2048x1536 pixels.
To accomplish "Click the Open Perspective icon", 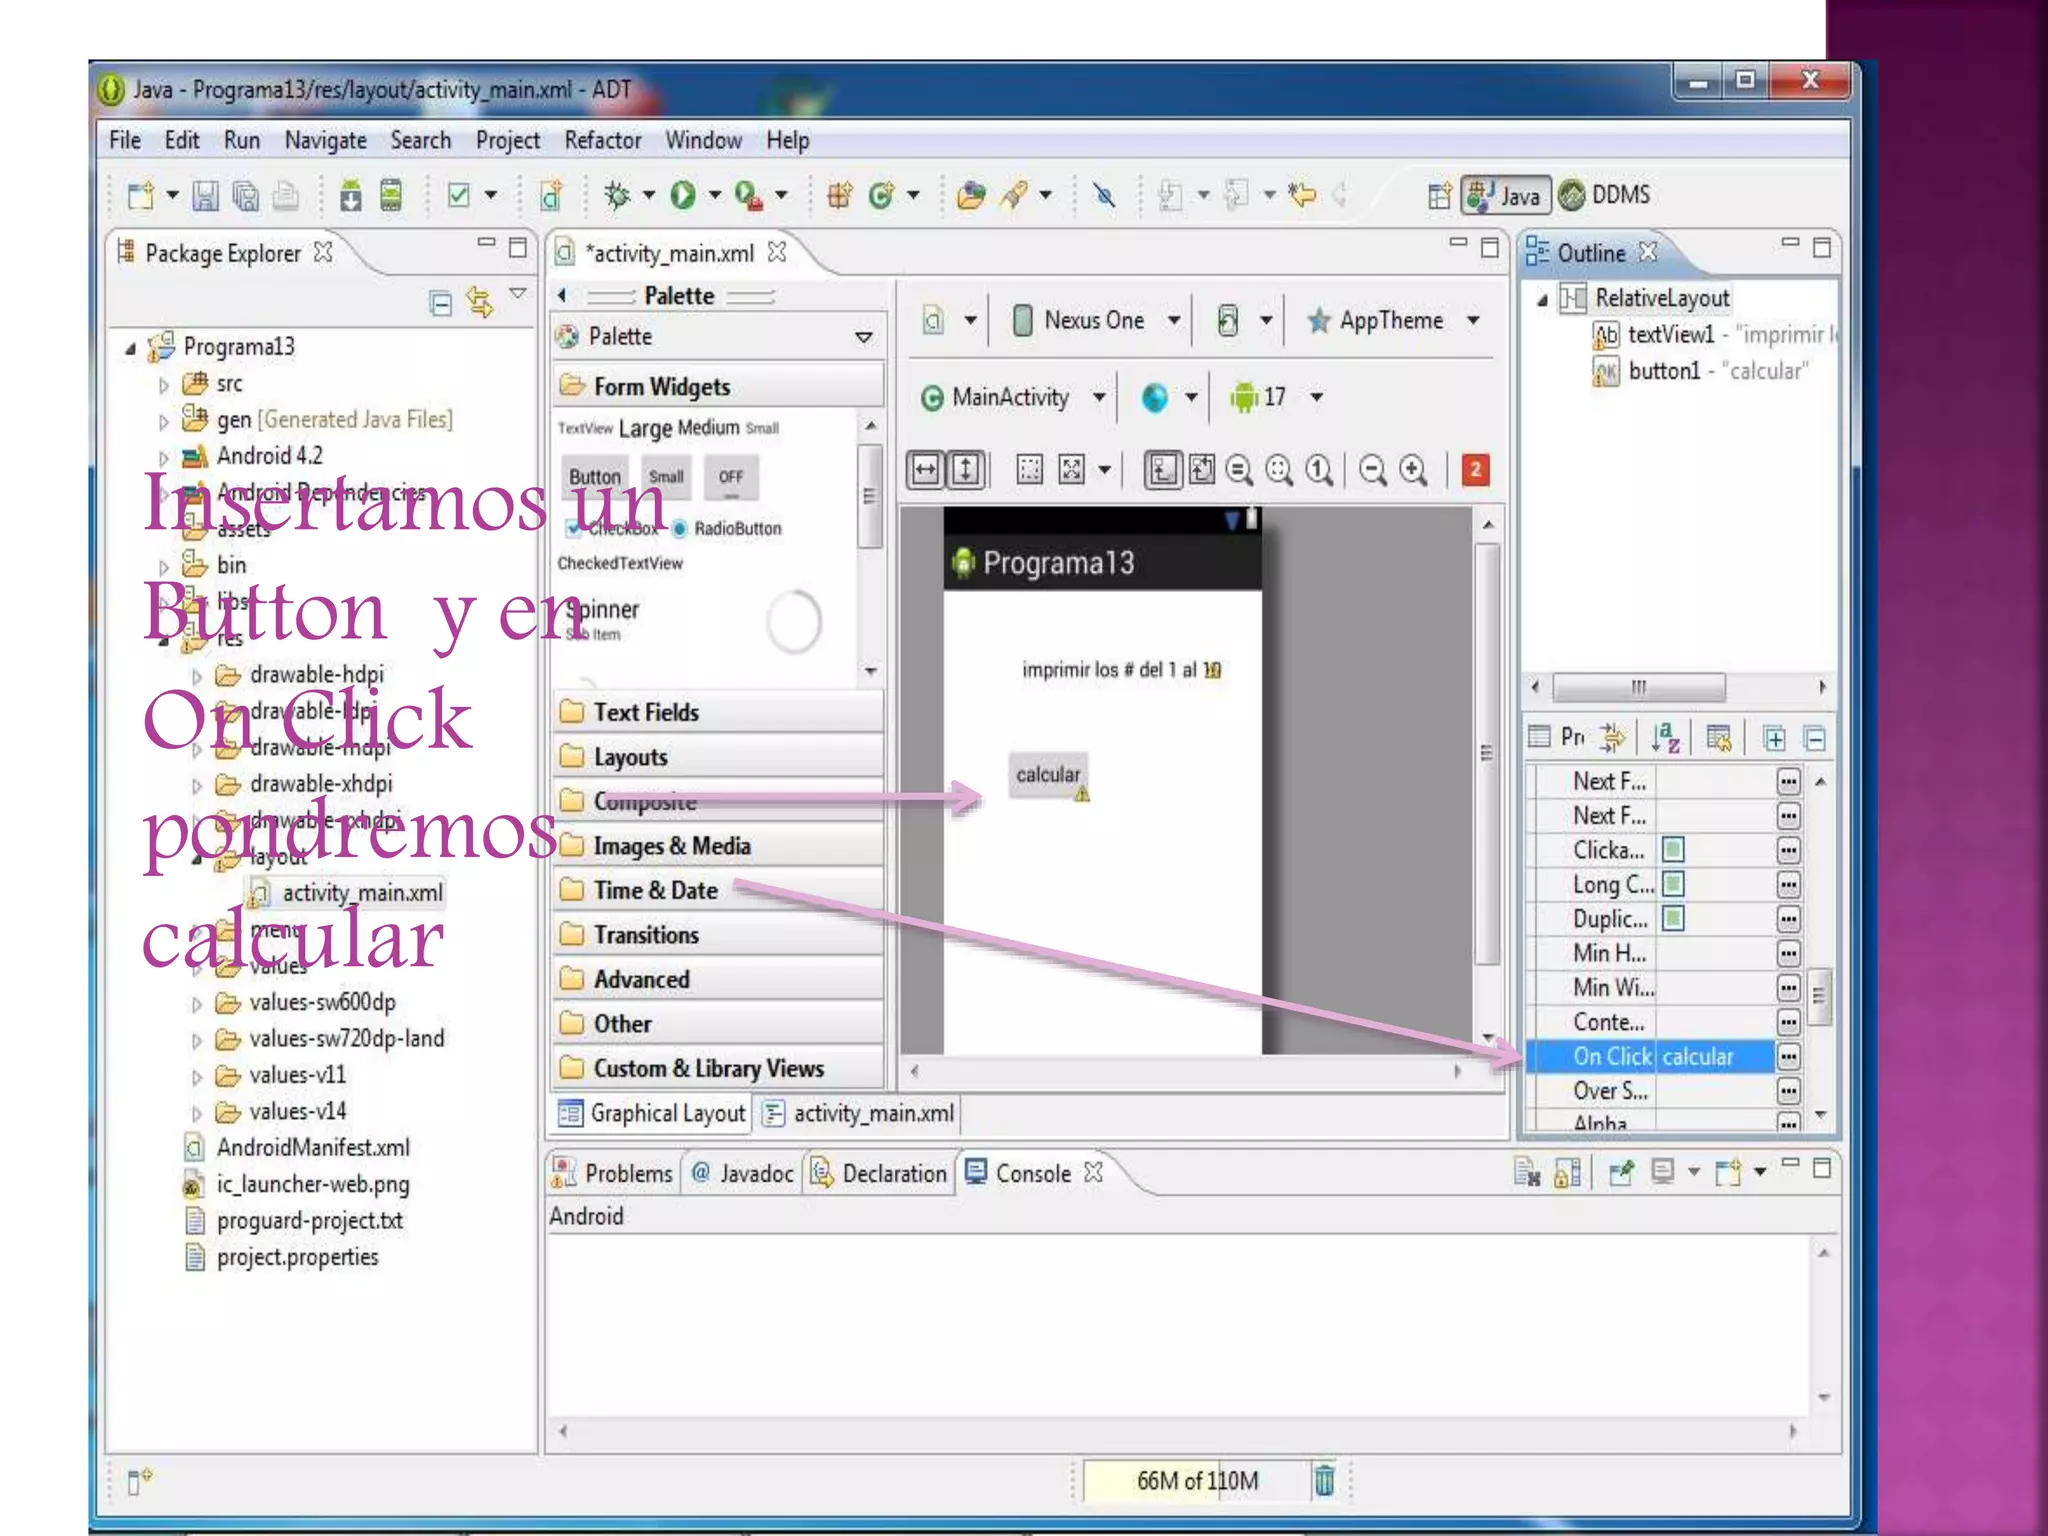I will (x=1439, y=195).
